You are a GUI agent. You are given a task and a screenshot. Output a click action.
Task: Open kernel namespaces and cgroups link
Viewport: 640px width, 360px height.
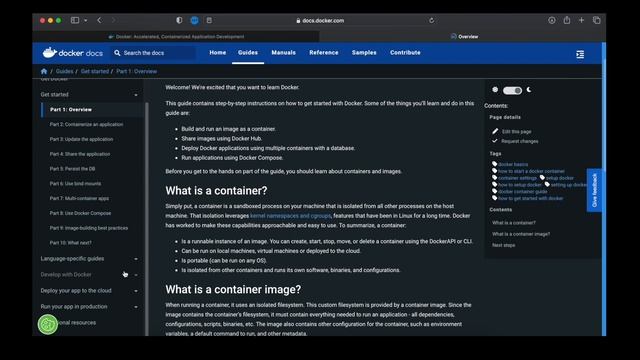coord(290,216)
